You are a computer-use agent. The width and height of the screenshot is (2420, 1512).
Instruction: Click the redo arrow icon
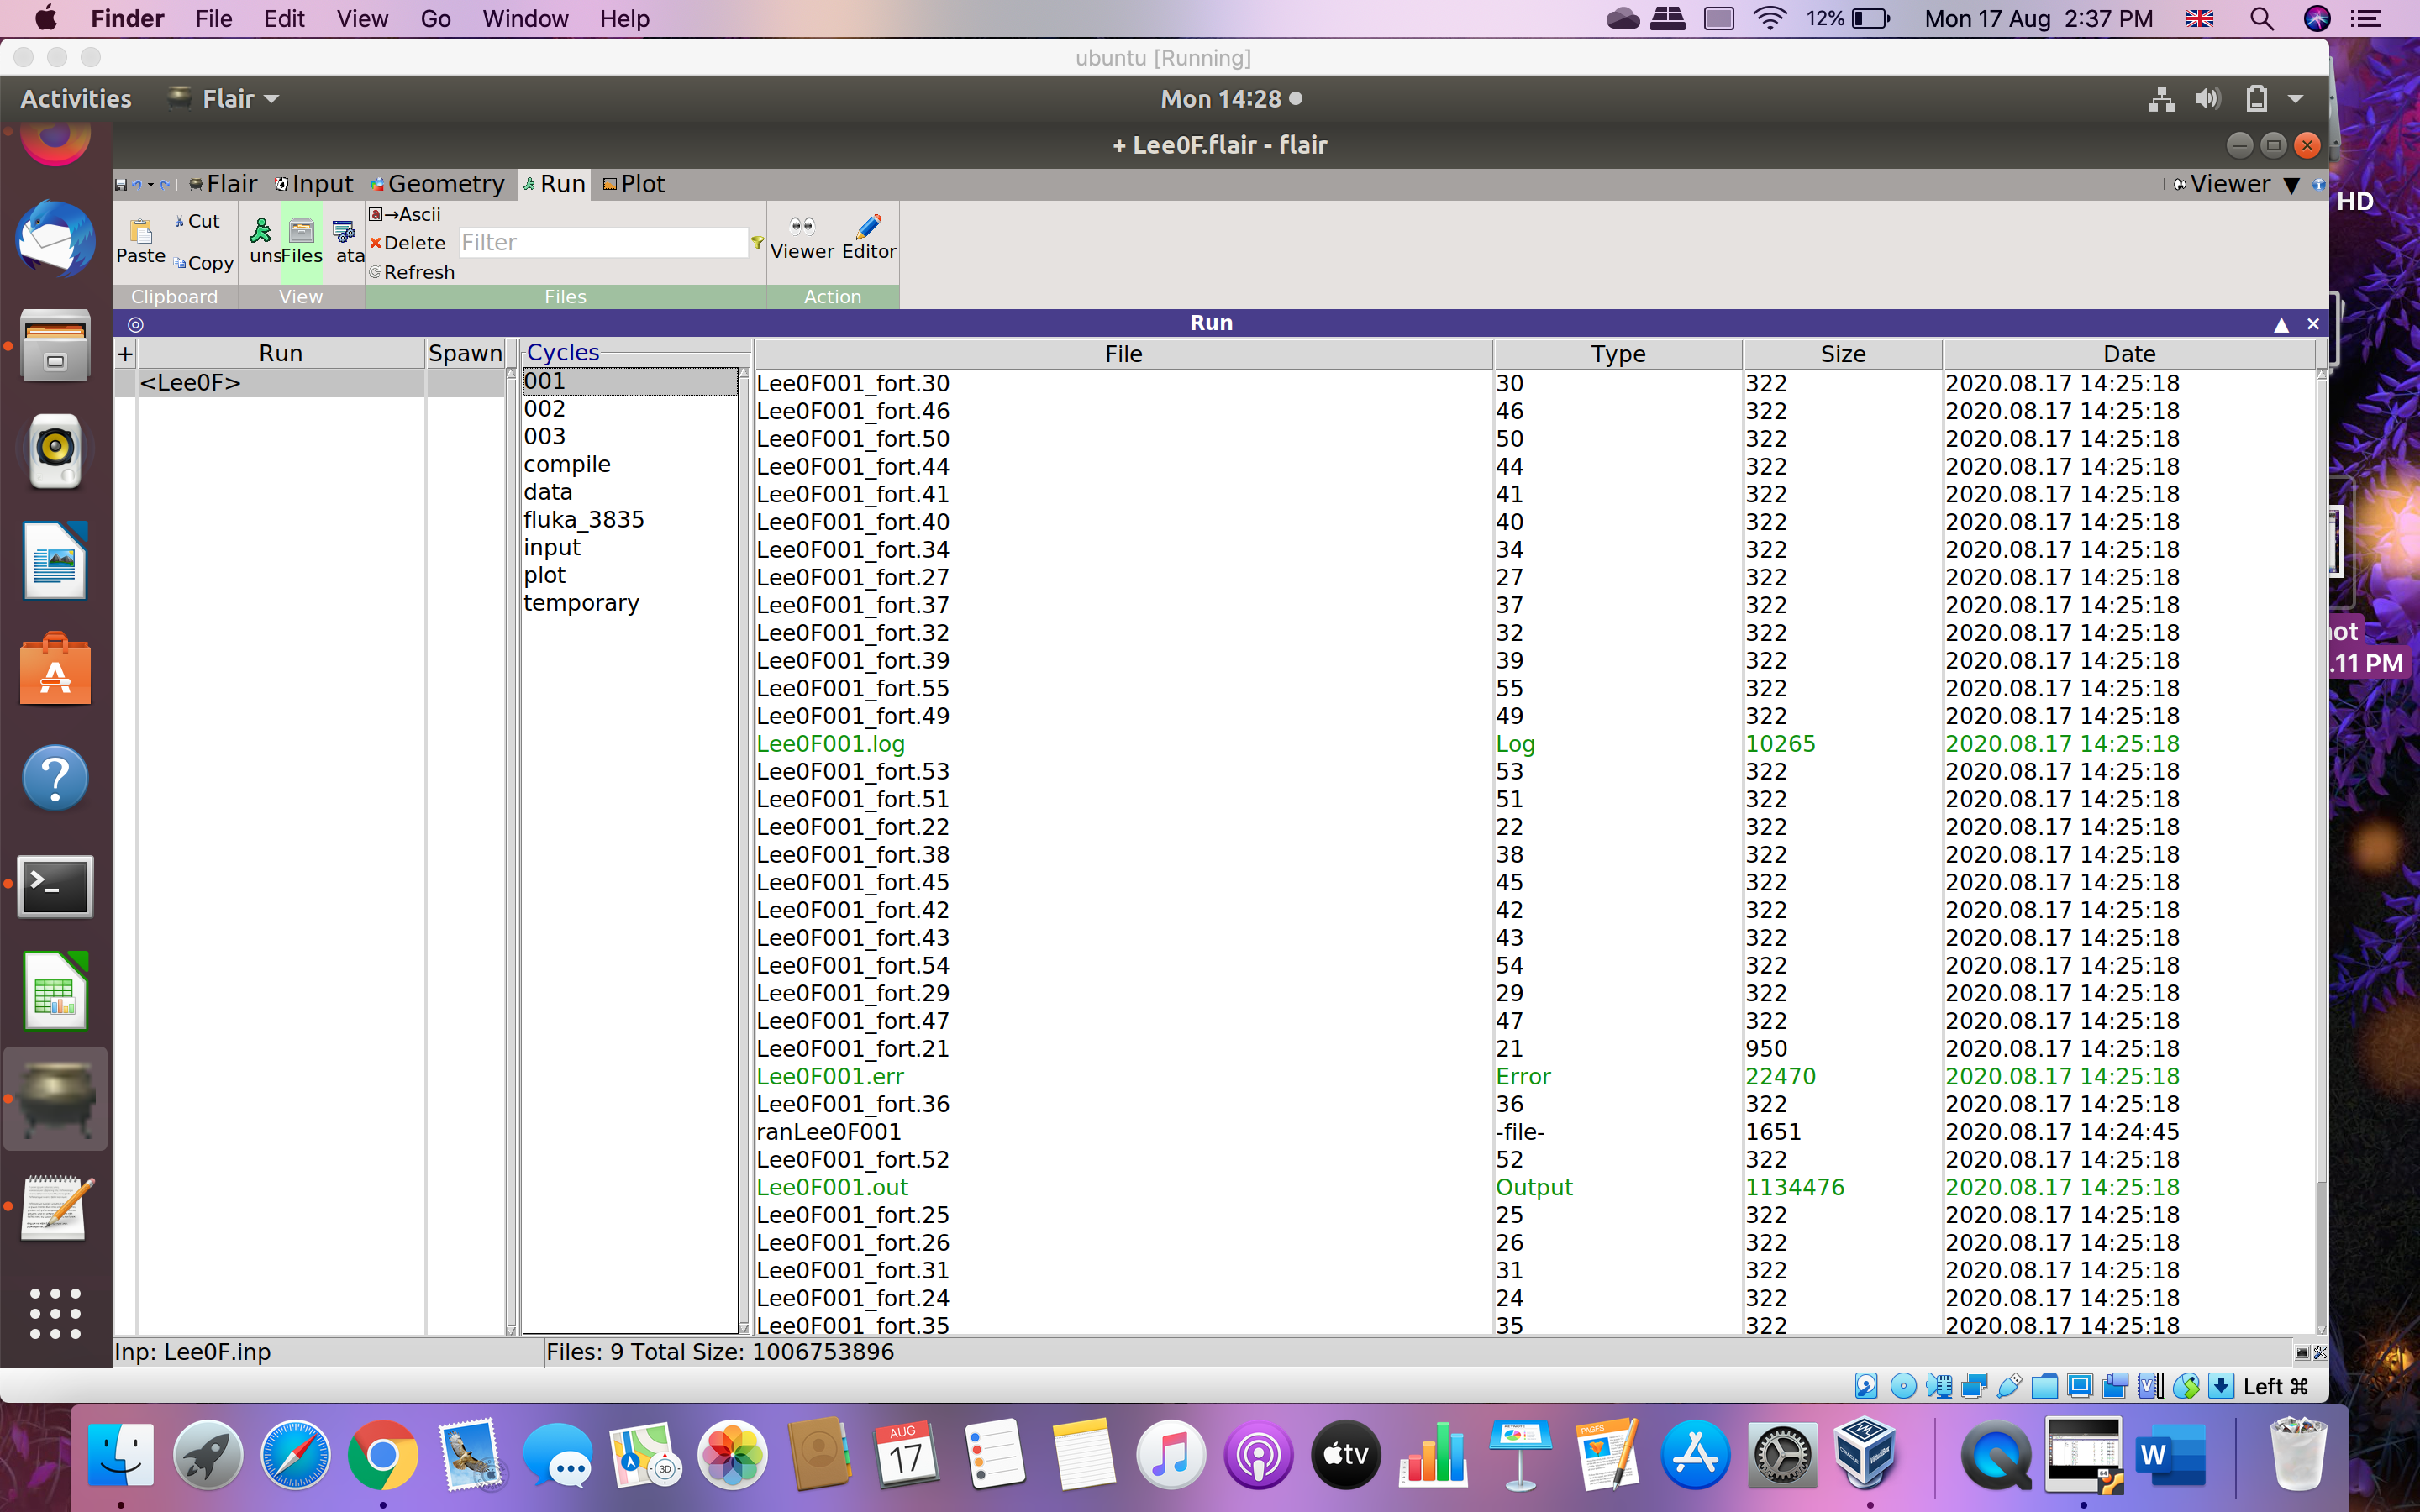[x=165, y=184]
